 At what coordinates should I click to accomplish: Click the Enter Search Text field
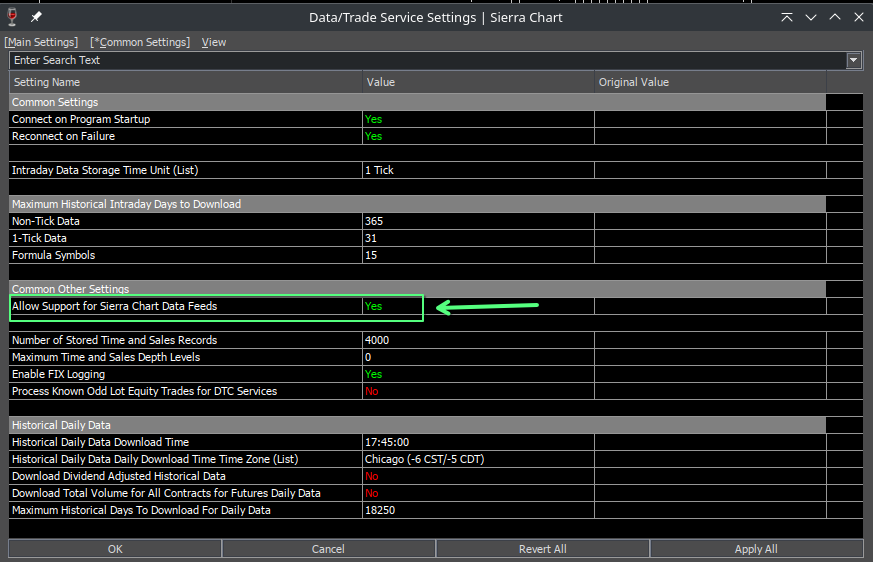point(428,60)
